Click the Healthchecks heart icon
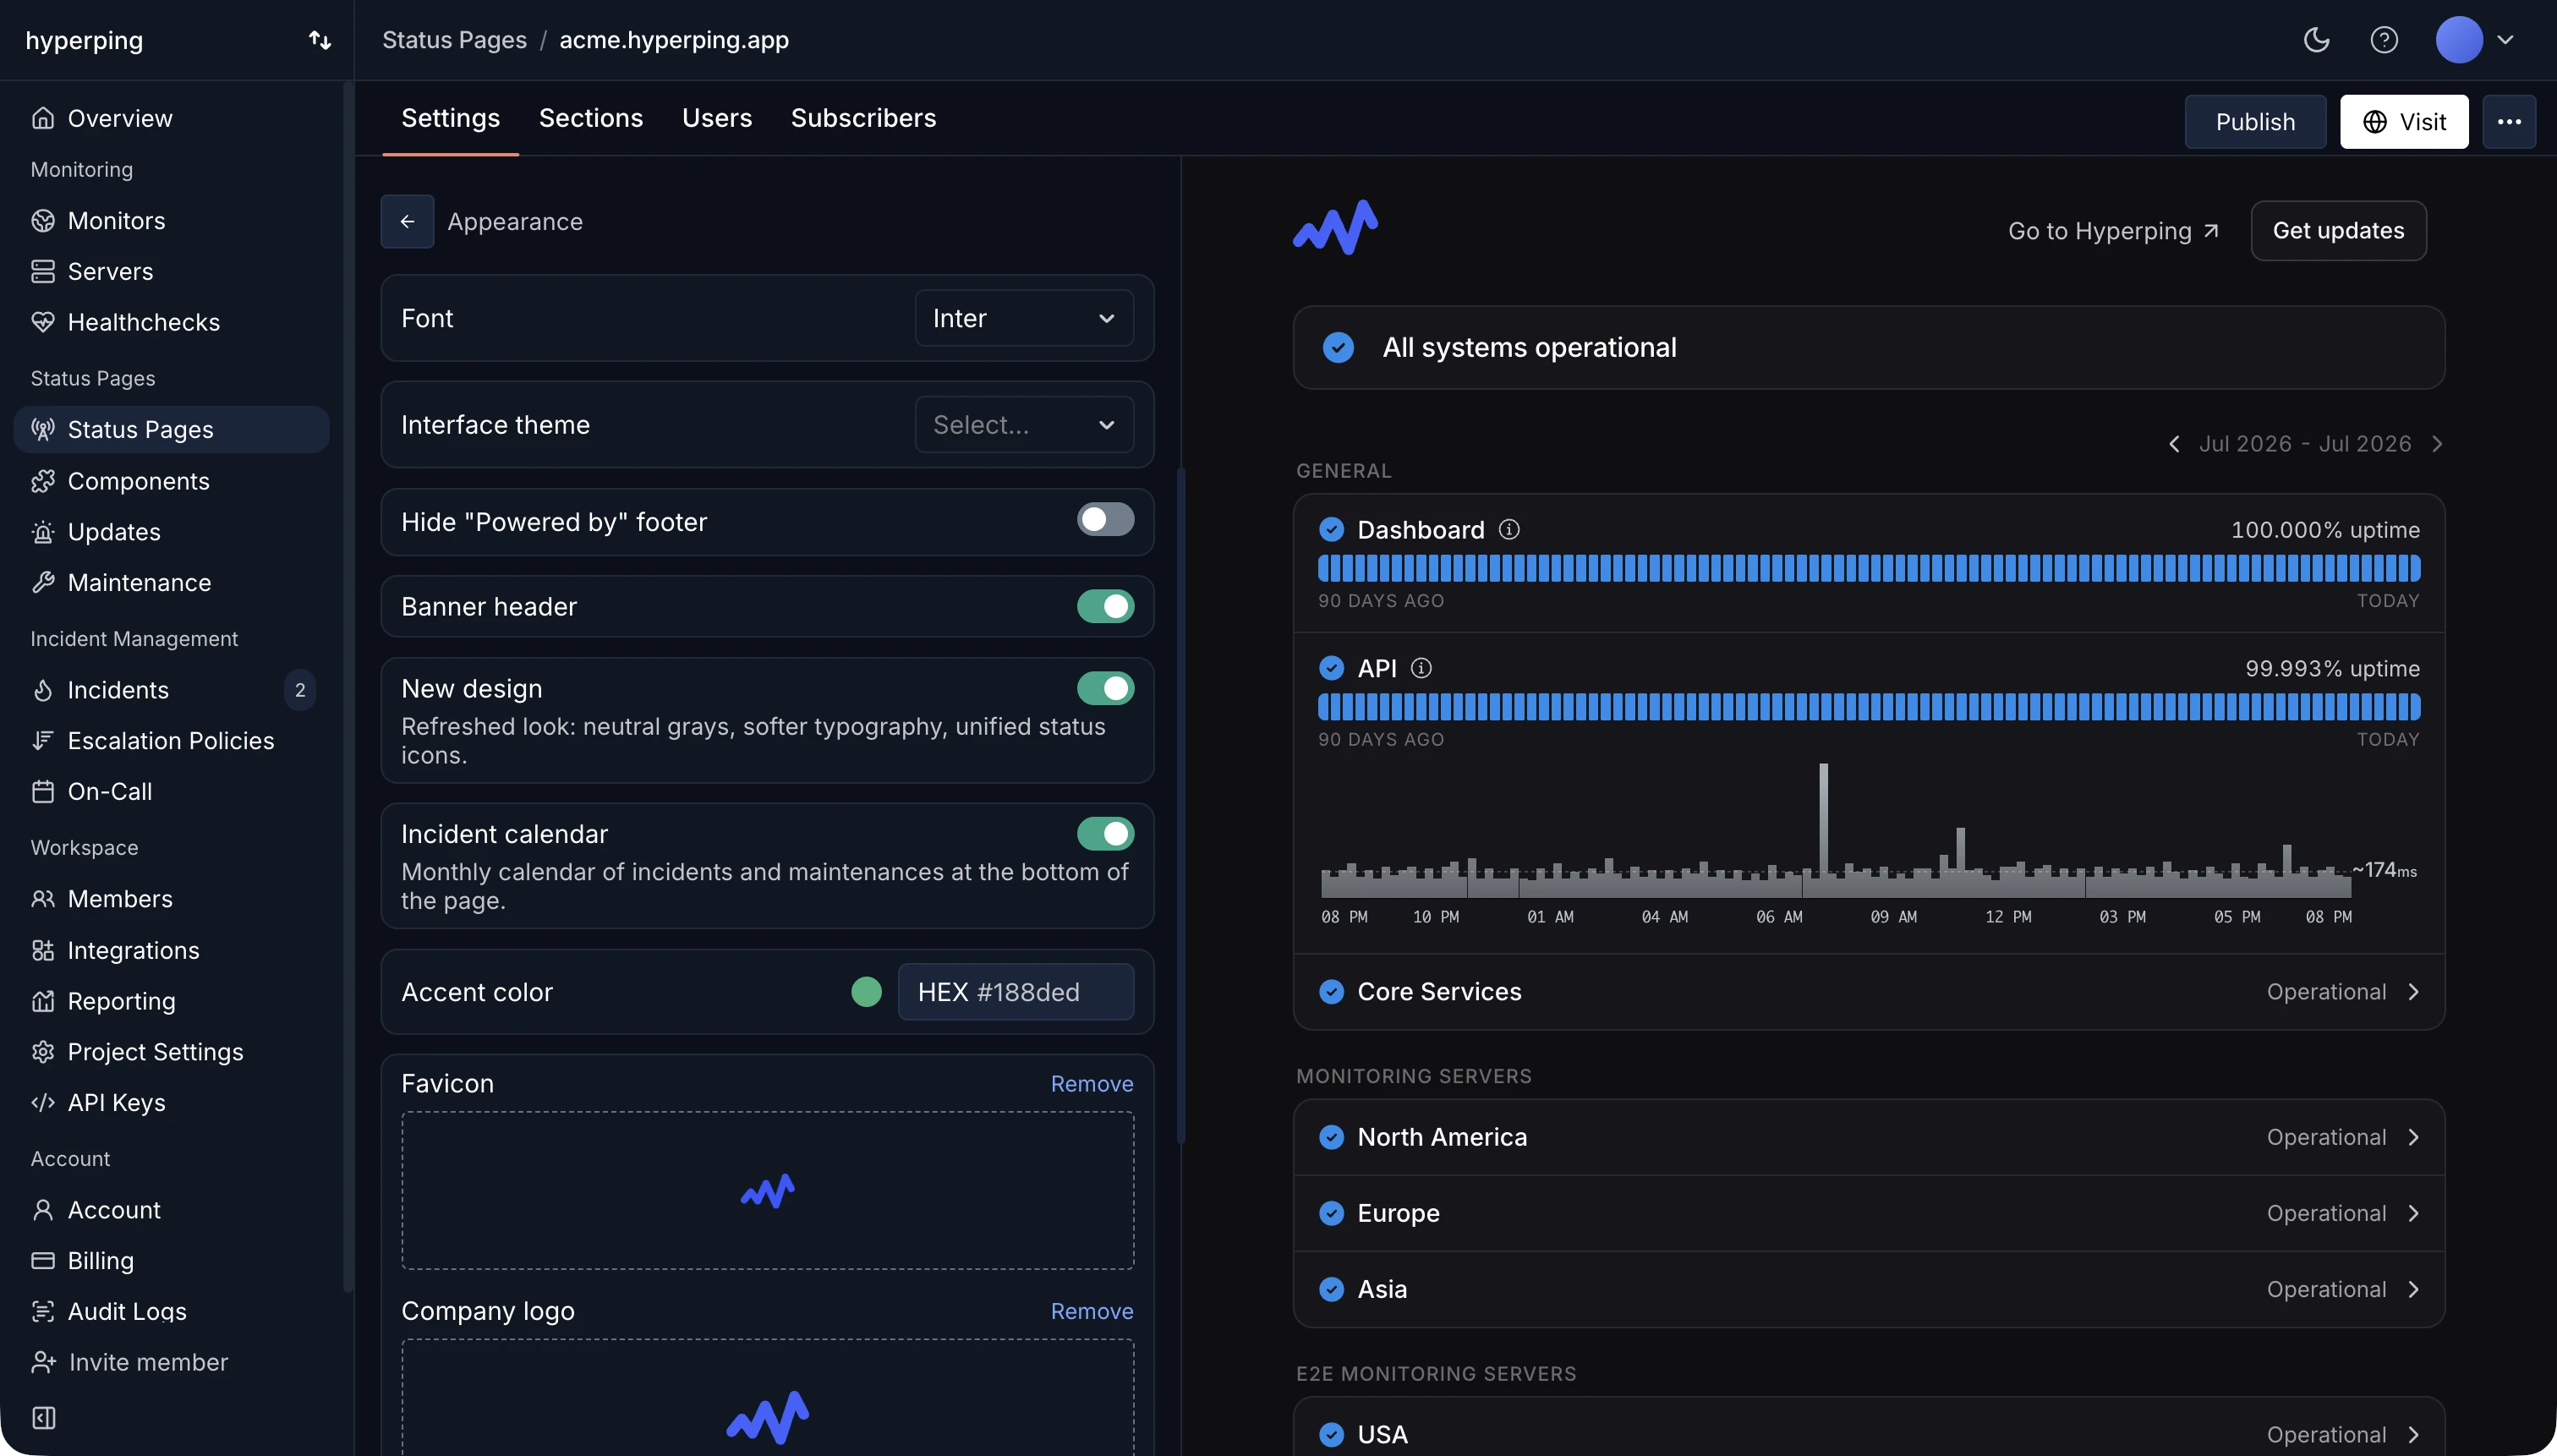 (x=43, y=322)
